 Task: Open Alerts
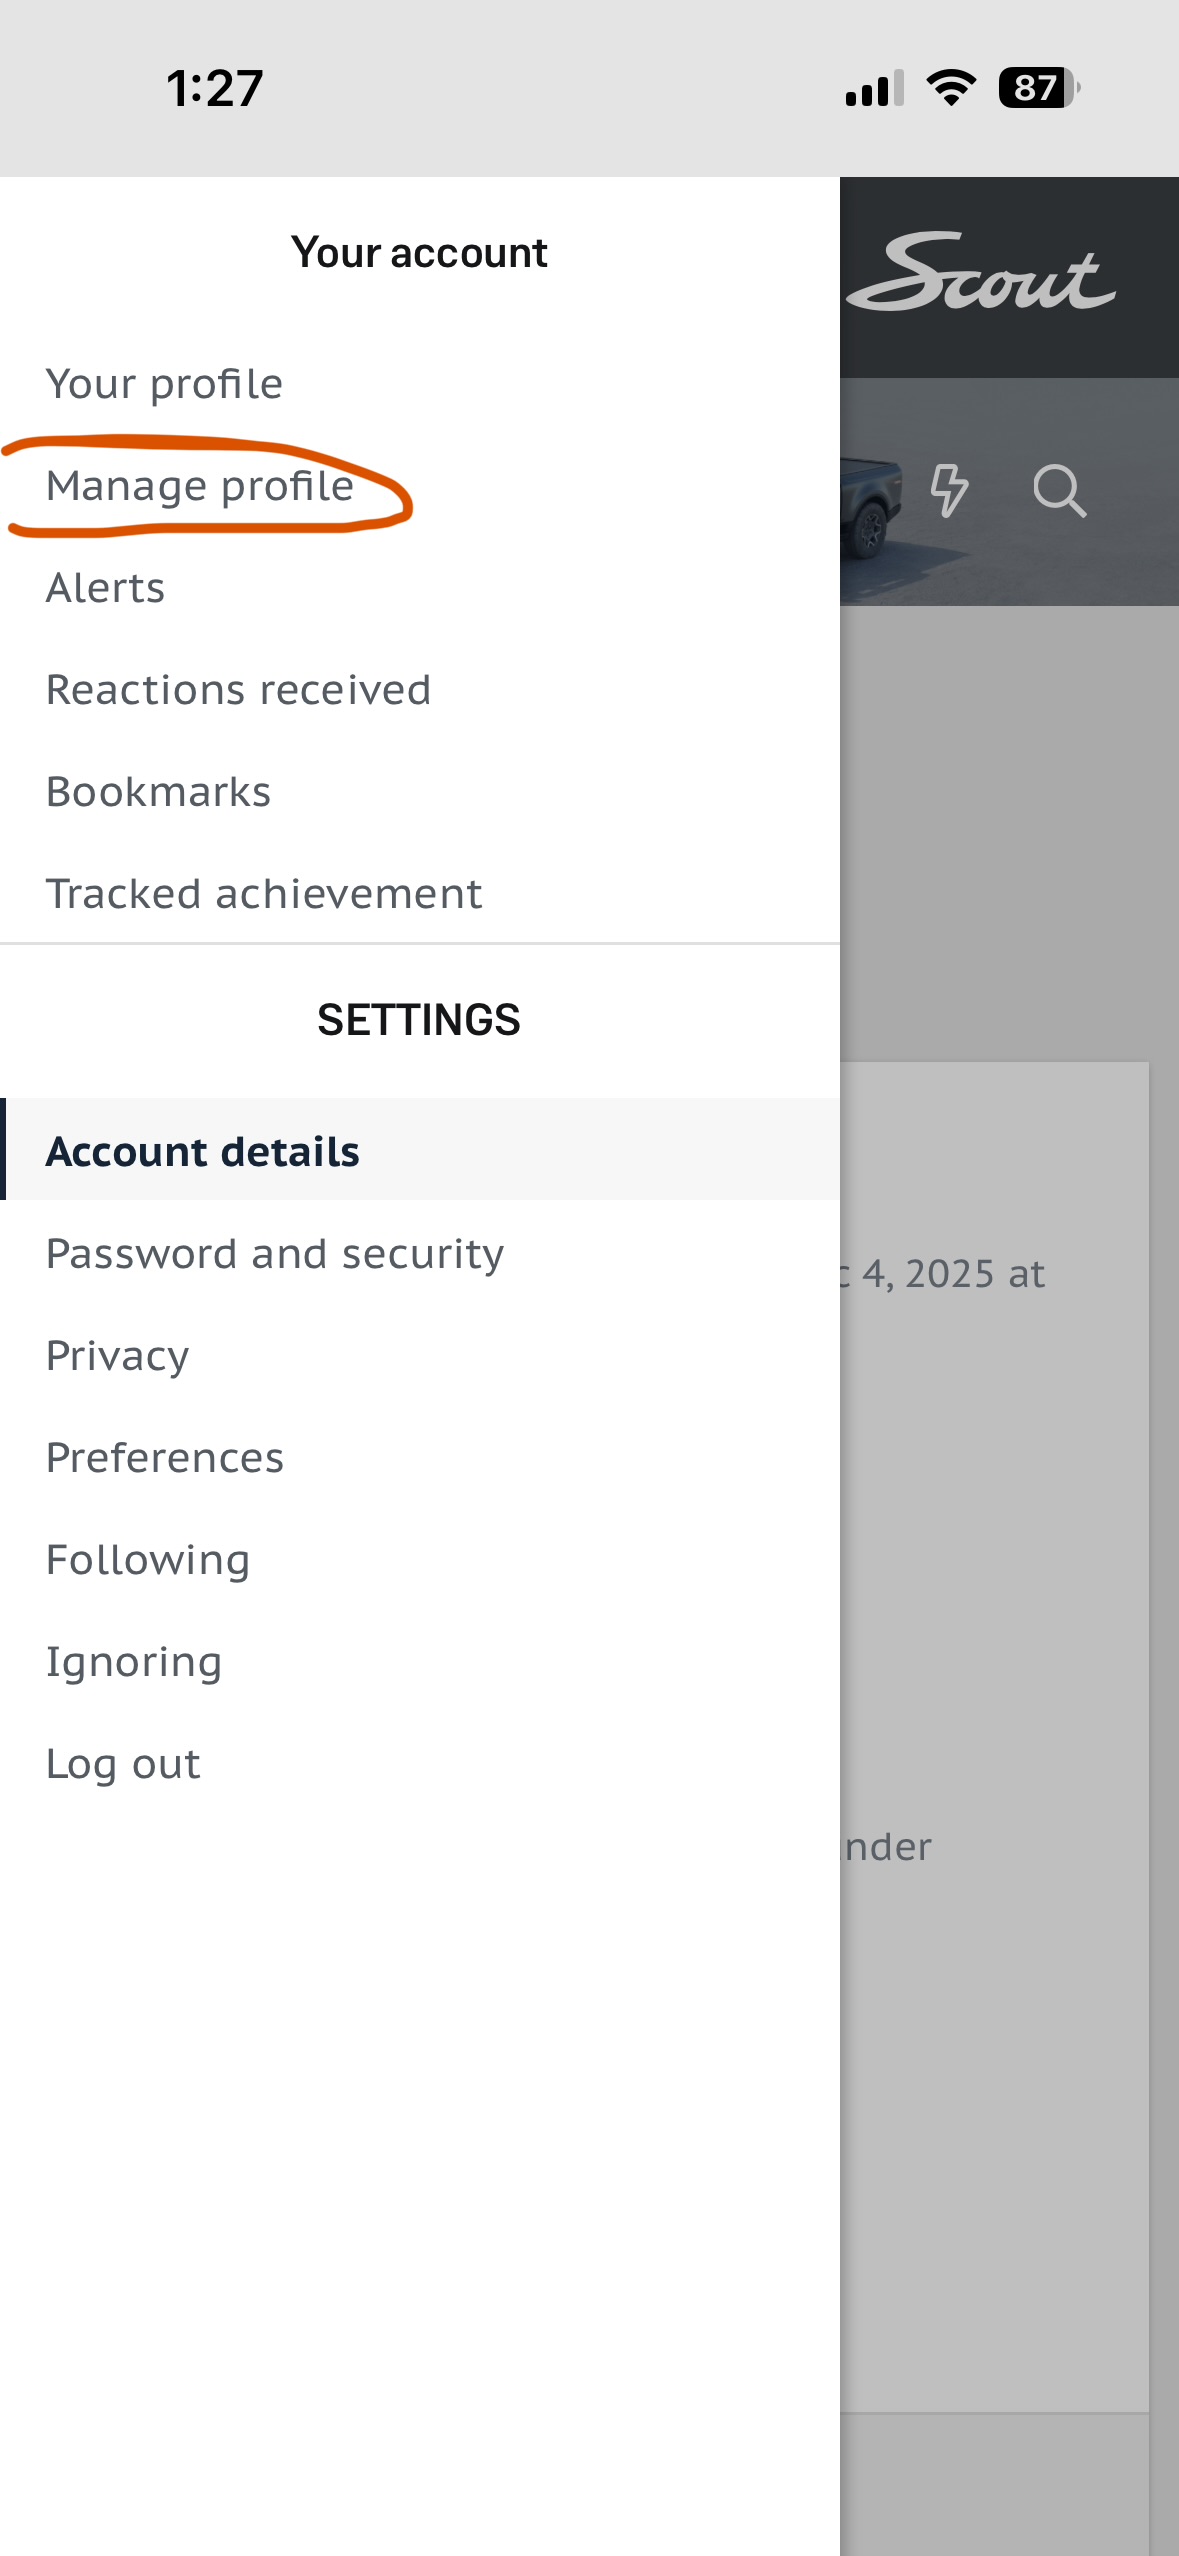point(106,588)
